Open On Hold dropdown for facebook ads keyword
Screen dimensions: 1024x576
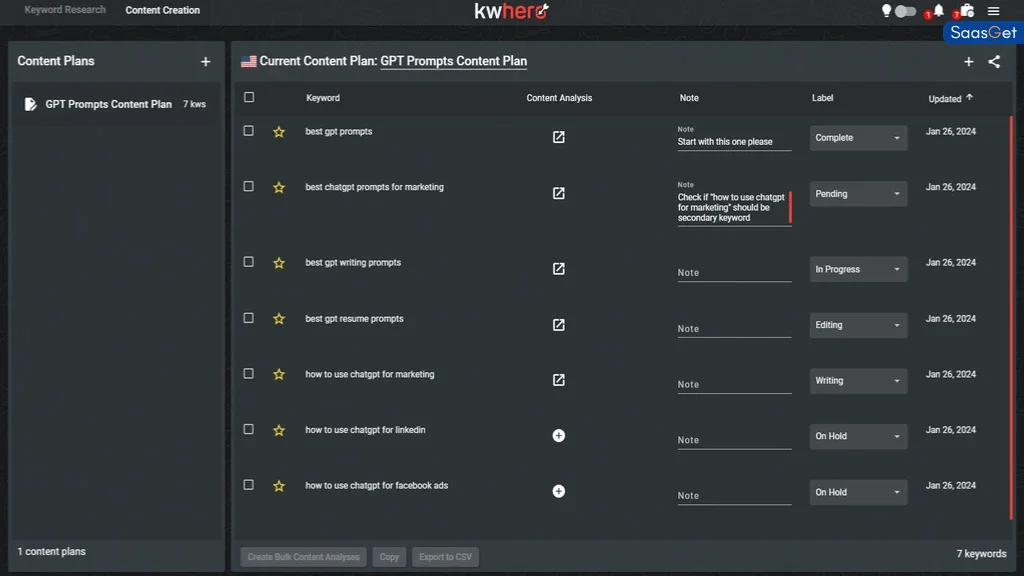[858, 492]
